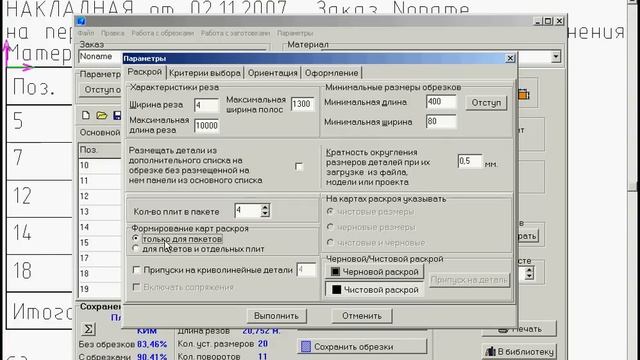Click the Отменить button
This screenshot has height=360, width=640.
(x=362, y=316)
